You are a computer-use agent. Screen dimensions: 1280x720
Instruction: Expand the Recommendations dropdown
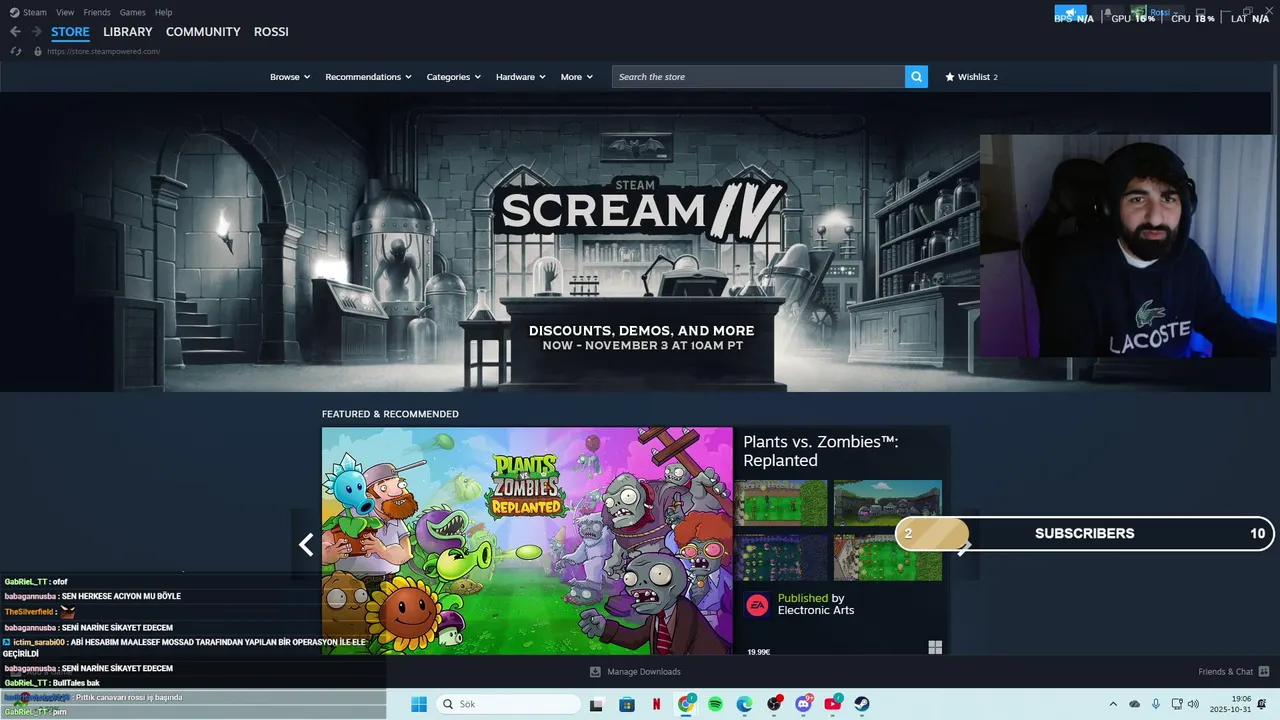pyautogui.click(x=368, y=77)
